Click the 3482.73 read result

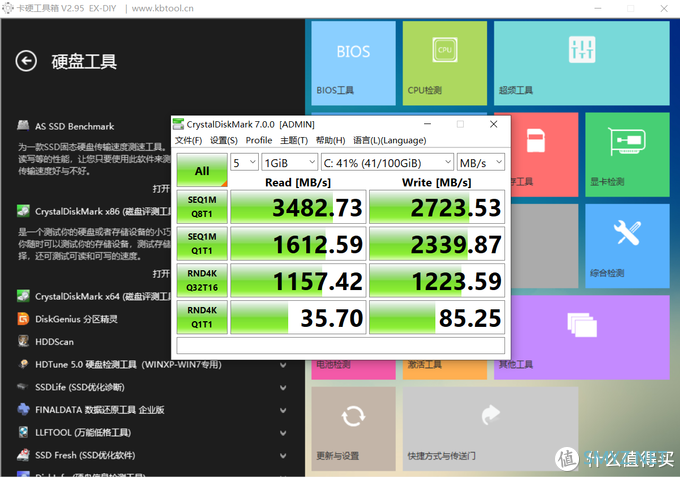(298, 207)
